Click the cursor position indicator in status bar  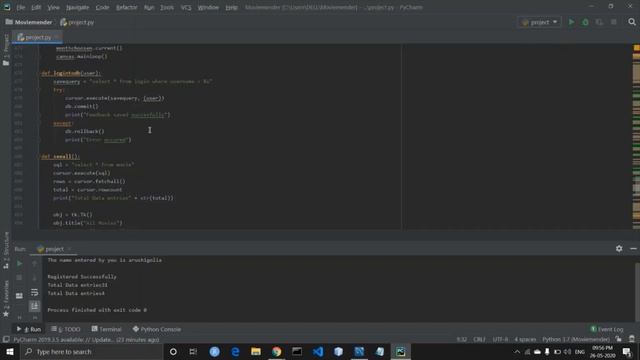pos(462,340)
